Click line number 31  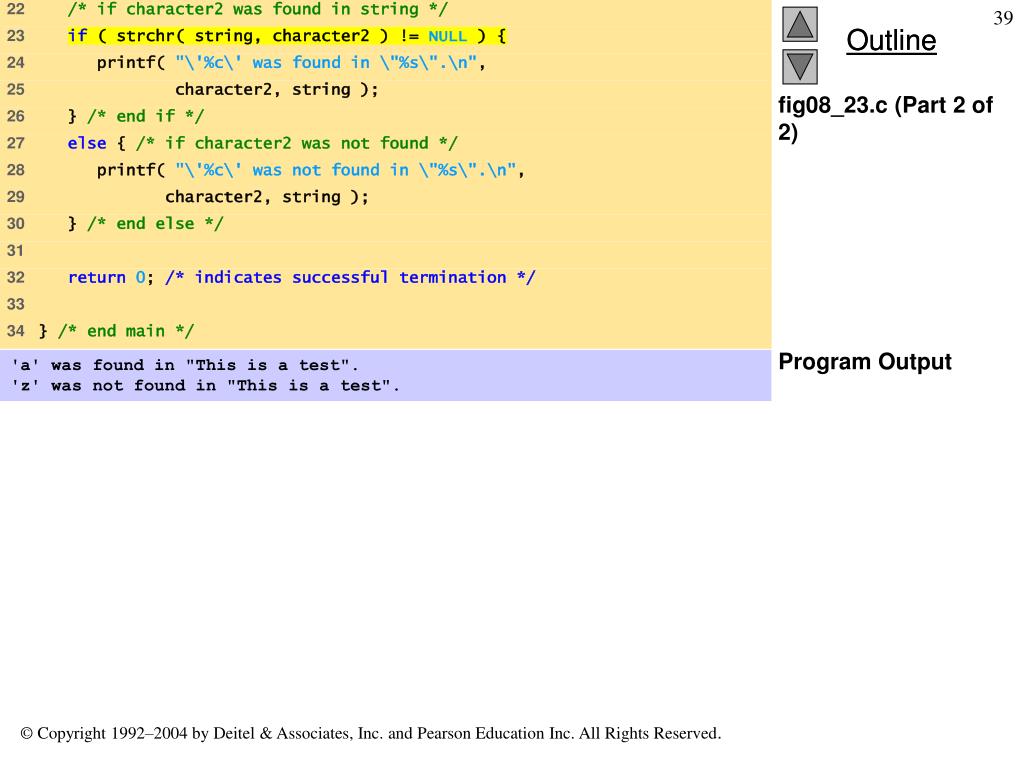pyautogui.click(x=16, y=250)
